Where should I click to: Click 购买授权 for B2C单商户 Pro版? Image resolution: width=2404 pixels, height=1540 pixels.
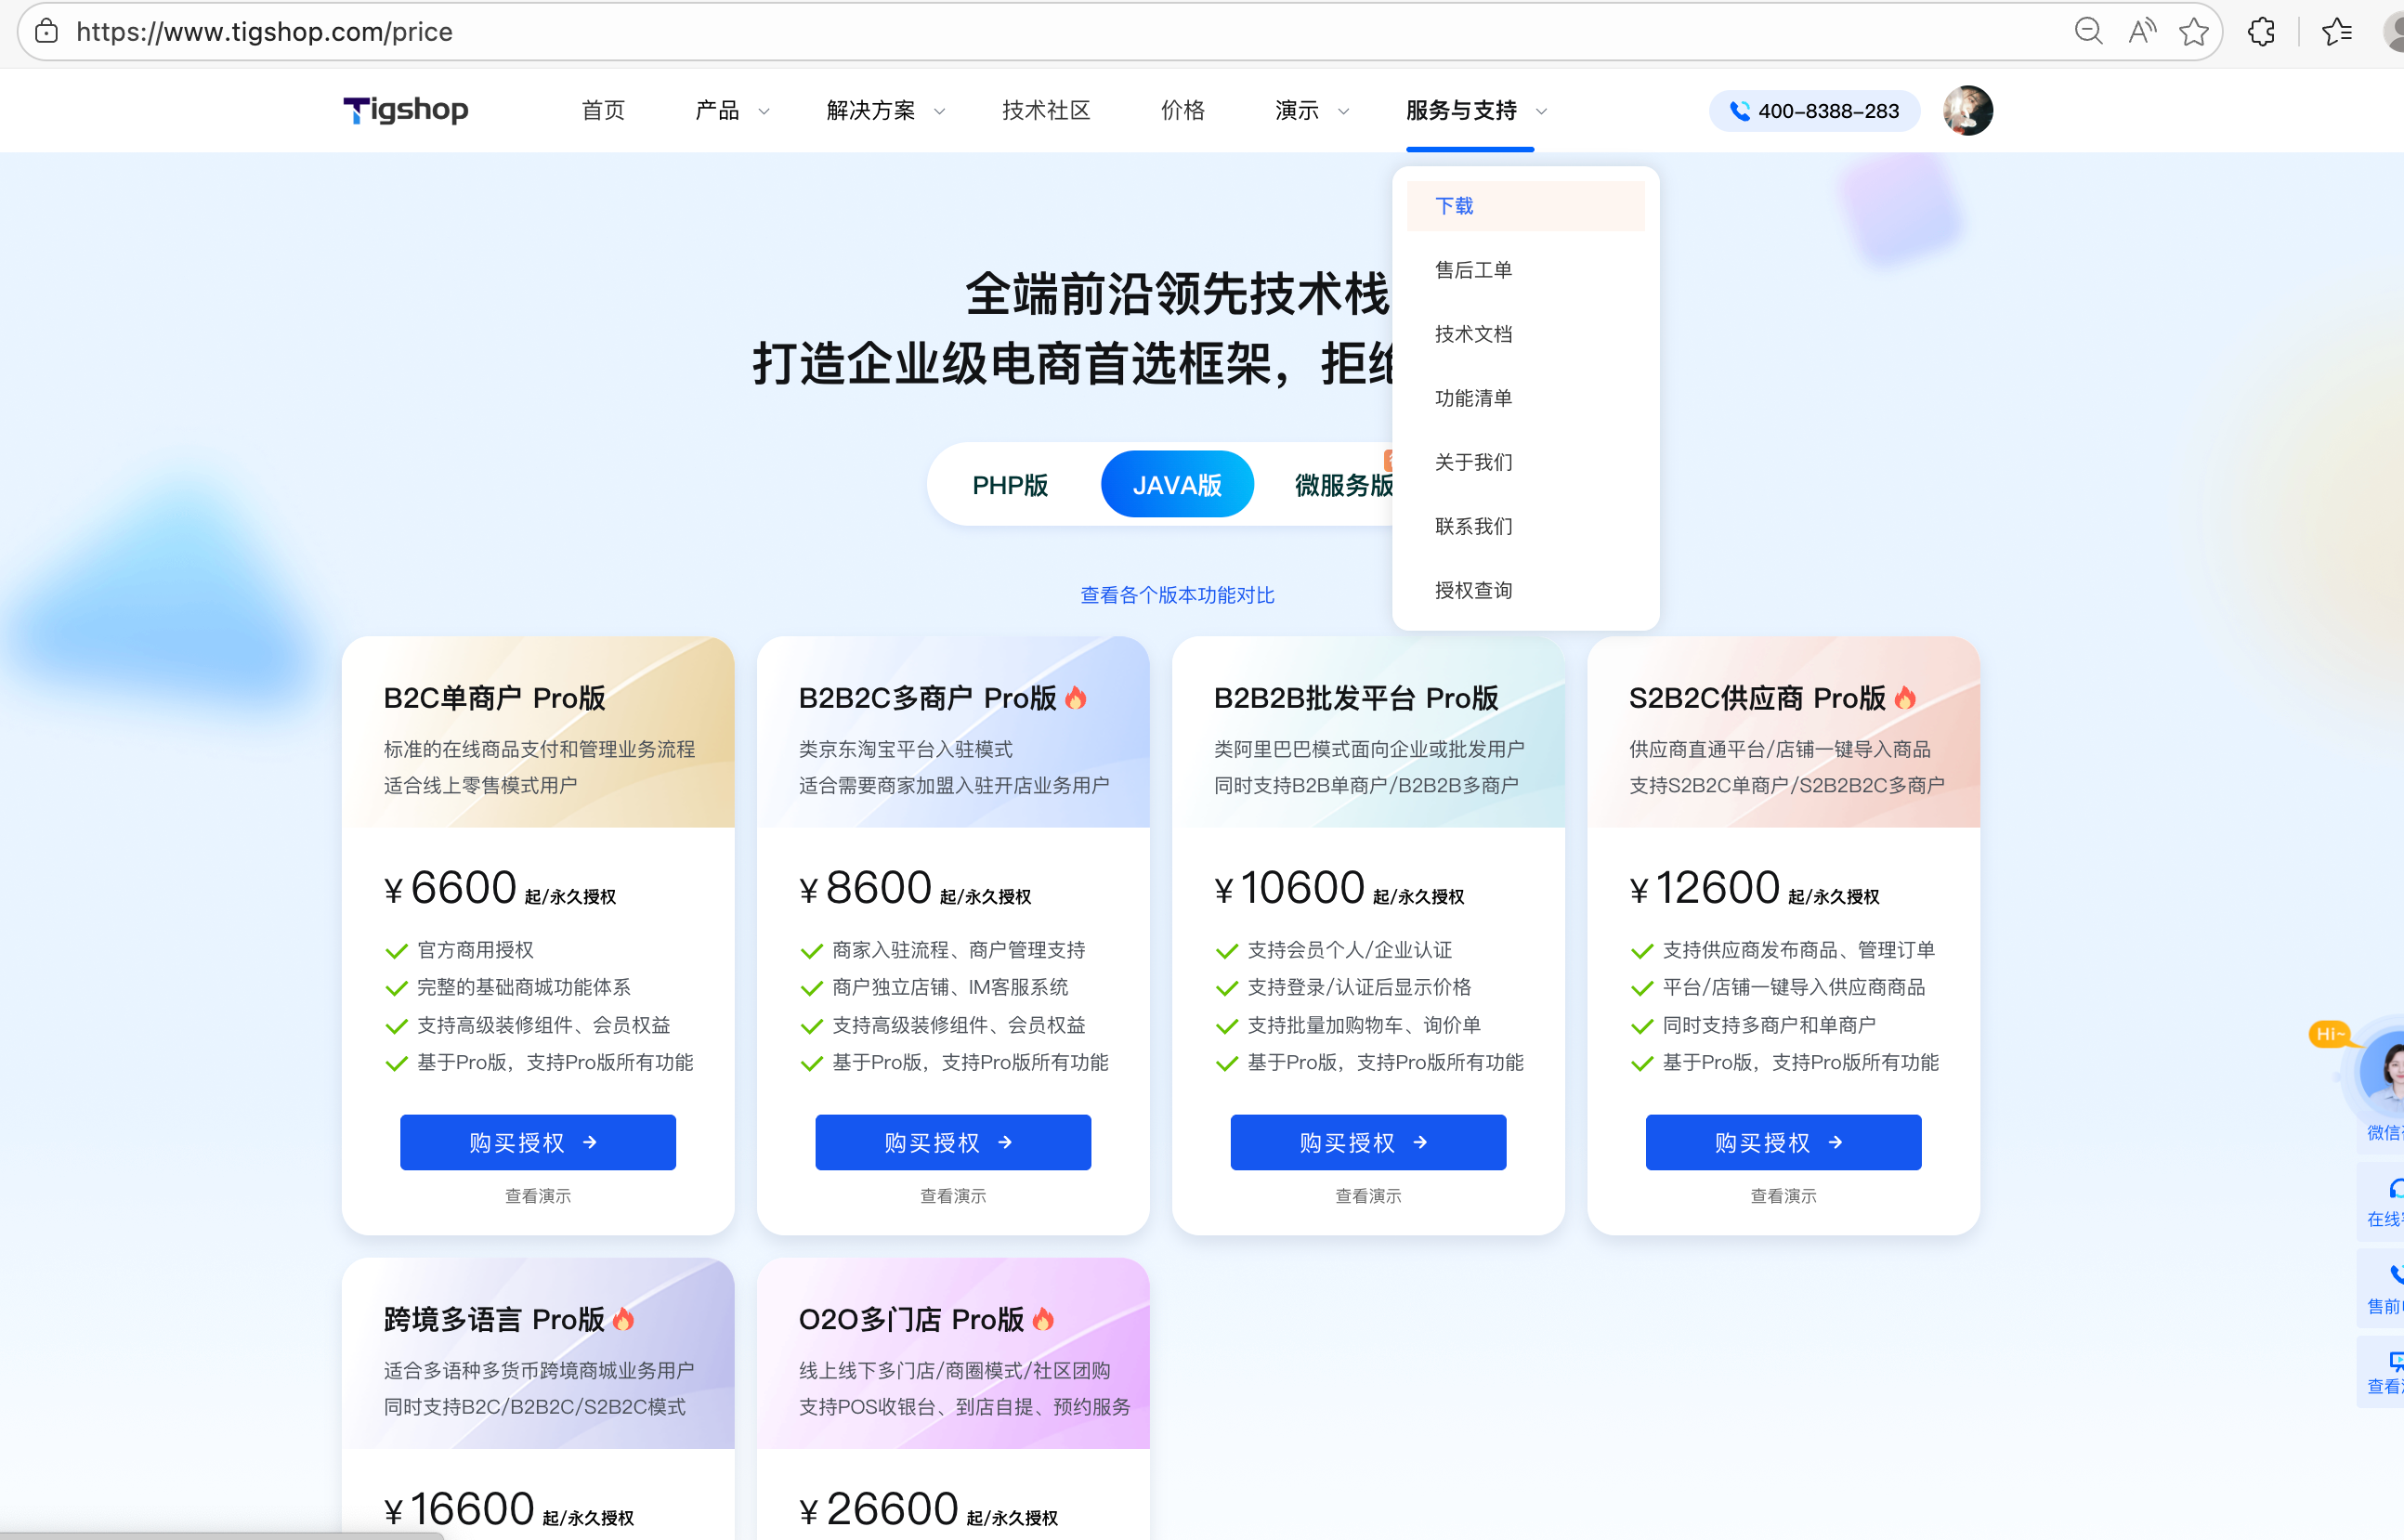tap(537, 1142)
